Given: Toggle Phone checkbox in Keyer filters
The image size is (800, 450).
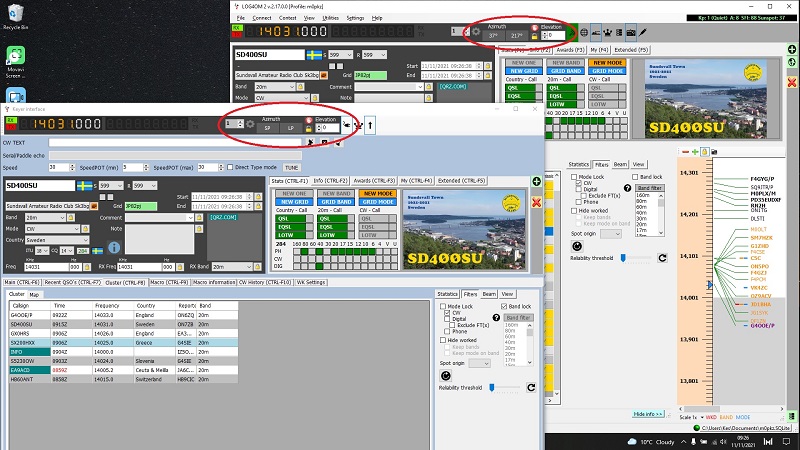Looking at the screenshot, I should coord(447,332).
